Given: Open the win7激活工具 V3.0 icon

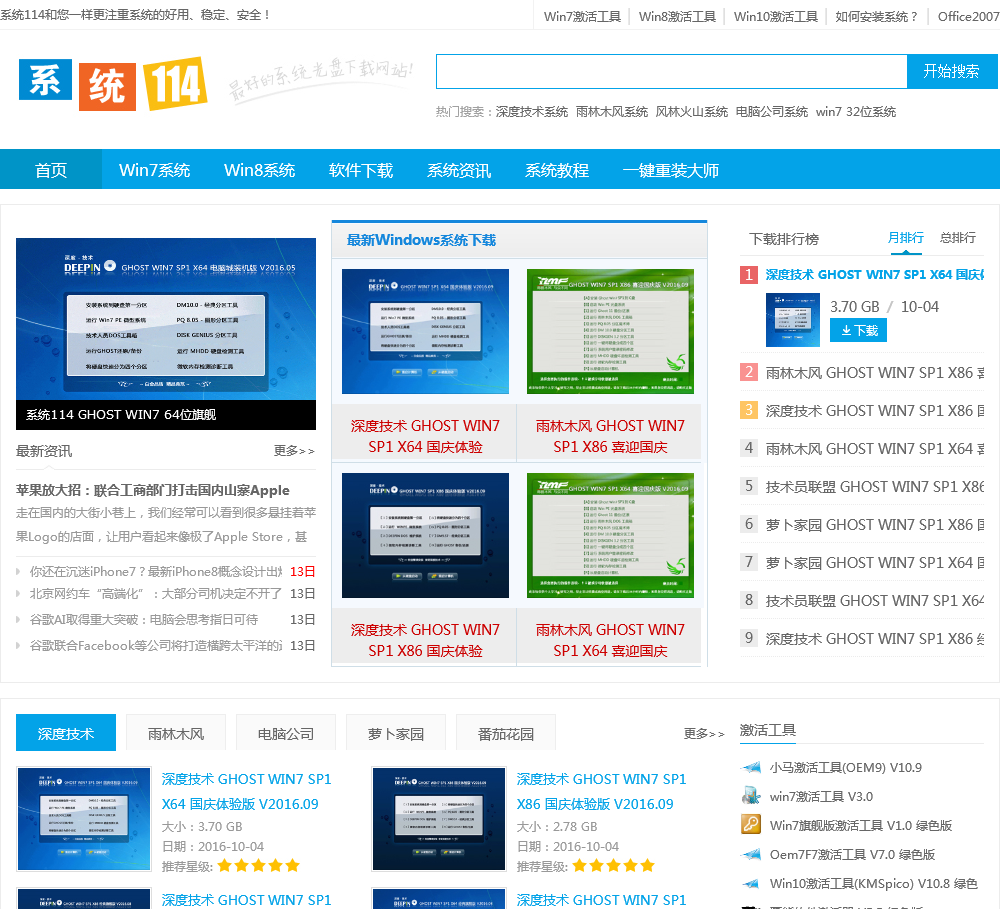Looking at the screenshot, I should click(752, 796).
